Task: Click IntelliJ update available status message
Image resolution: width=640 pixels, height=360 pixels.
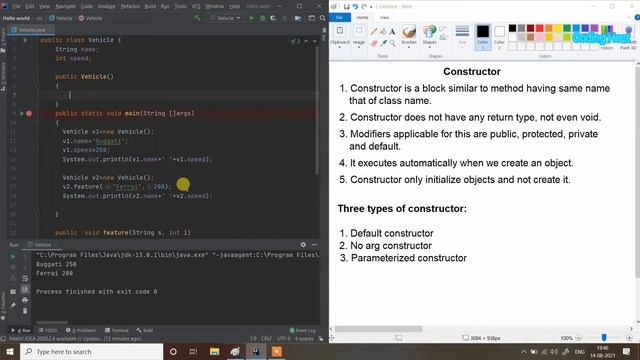Action: (x=75, y=339)
